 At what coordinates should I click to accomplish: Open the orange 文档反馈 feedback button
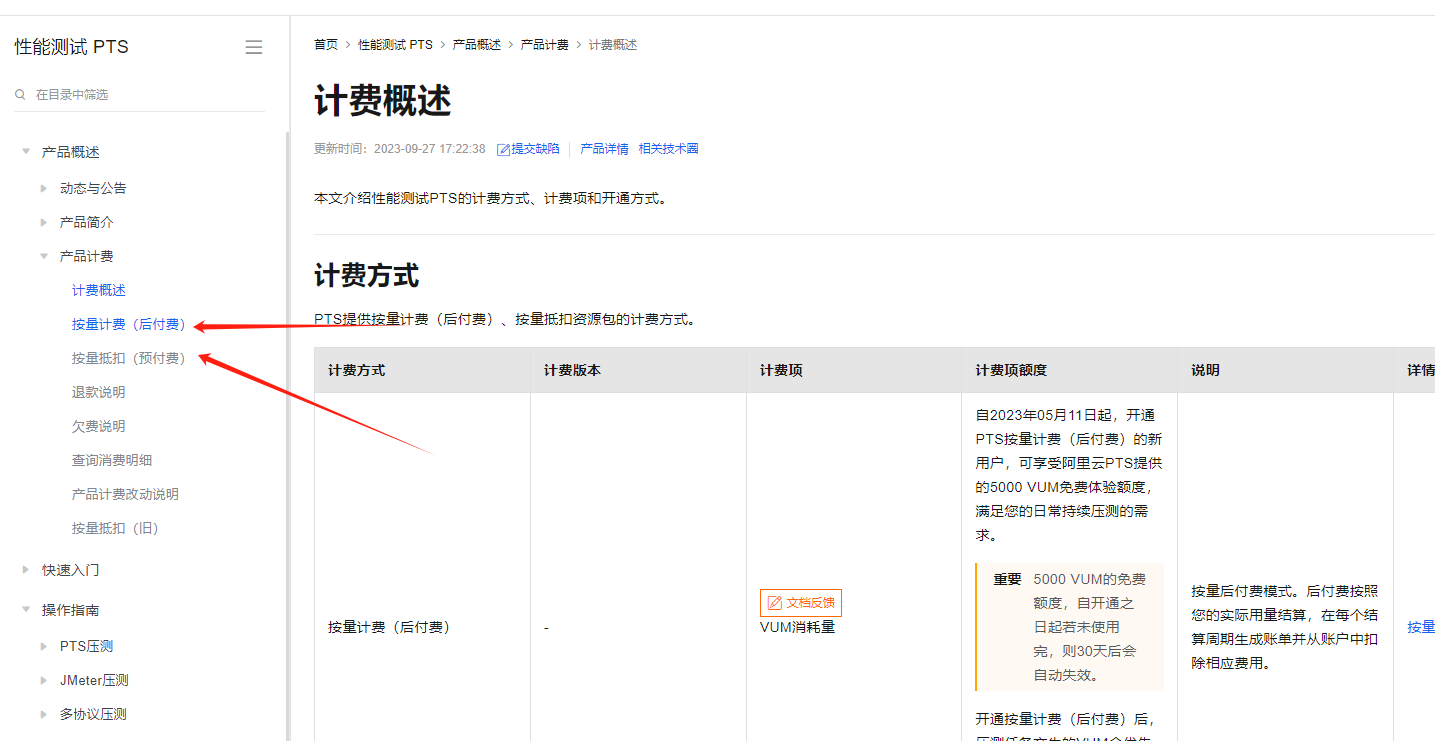pos(800,603)
